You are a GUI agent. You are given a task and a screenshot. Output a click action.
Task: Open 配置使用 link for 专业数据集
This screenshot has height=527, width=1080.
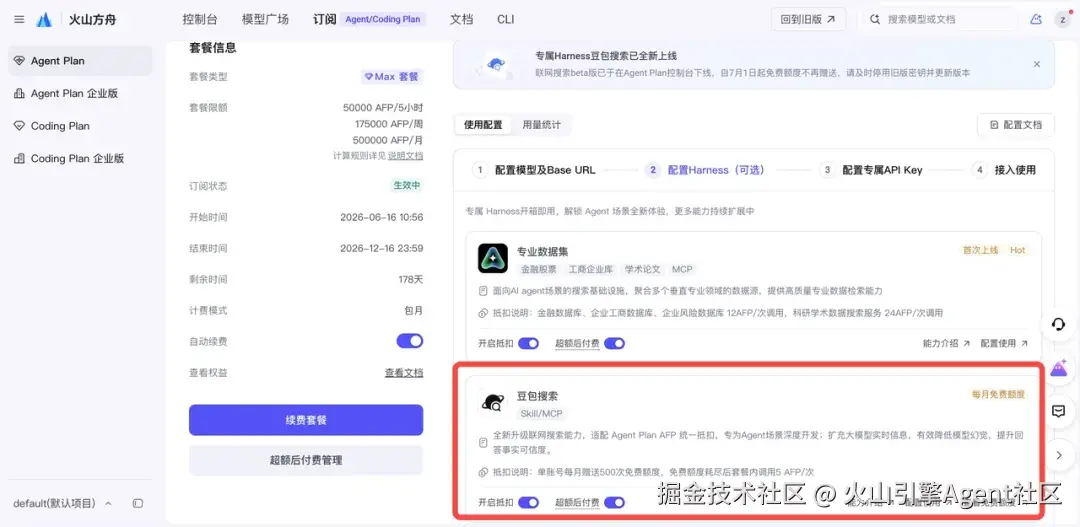coord(1004,343)
